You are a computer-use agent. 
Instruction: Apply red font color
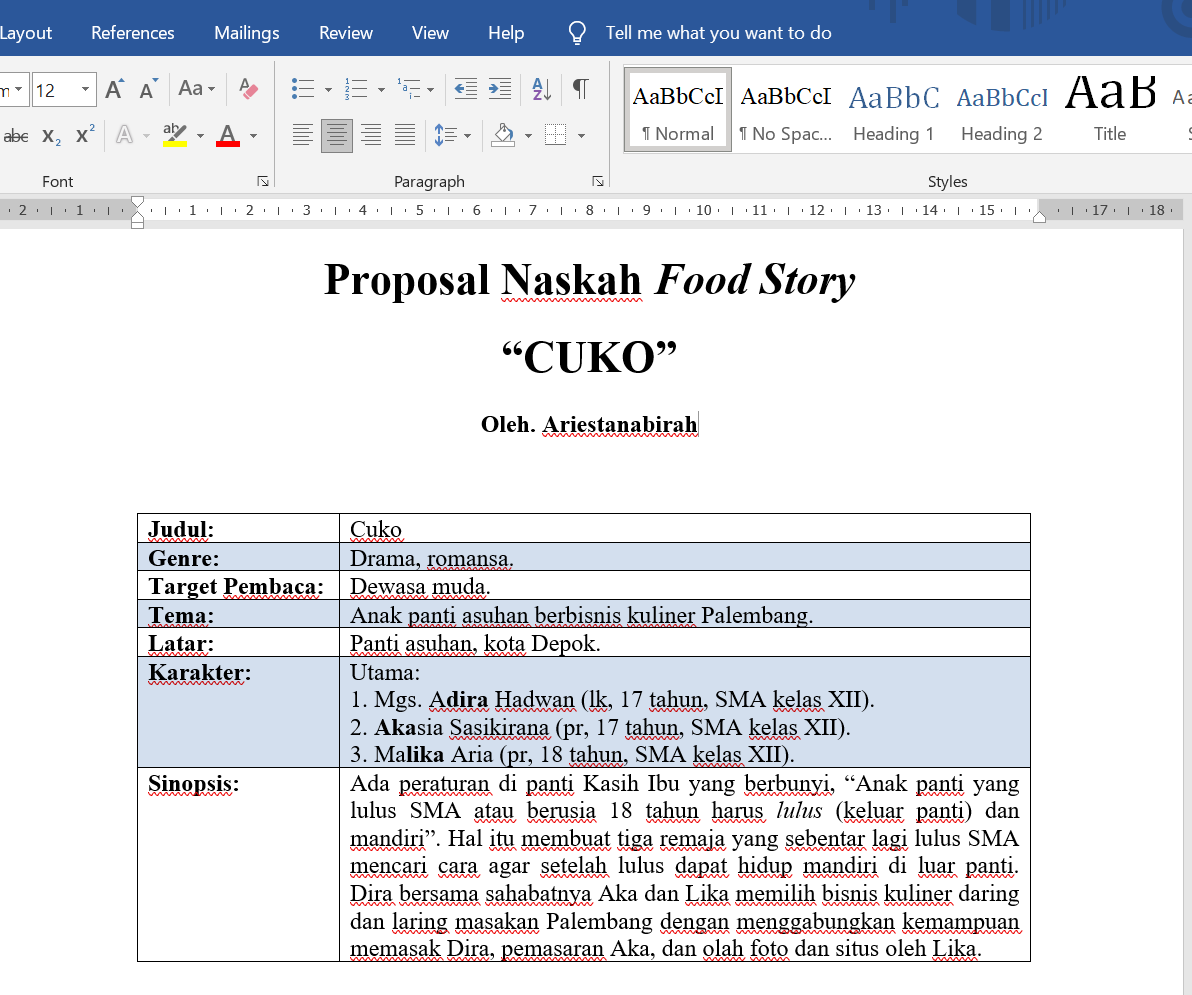click(x=227, y=135)
